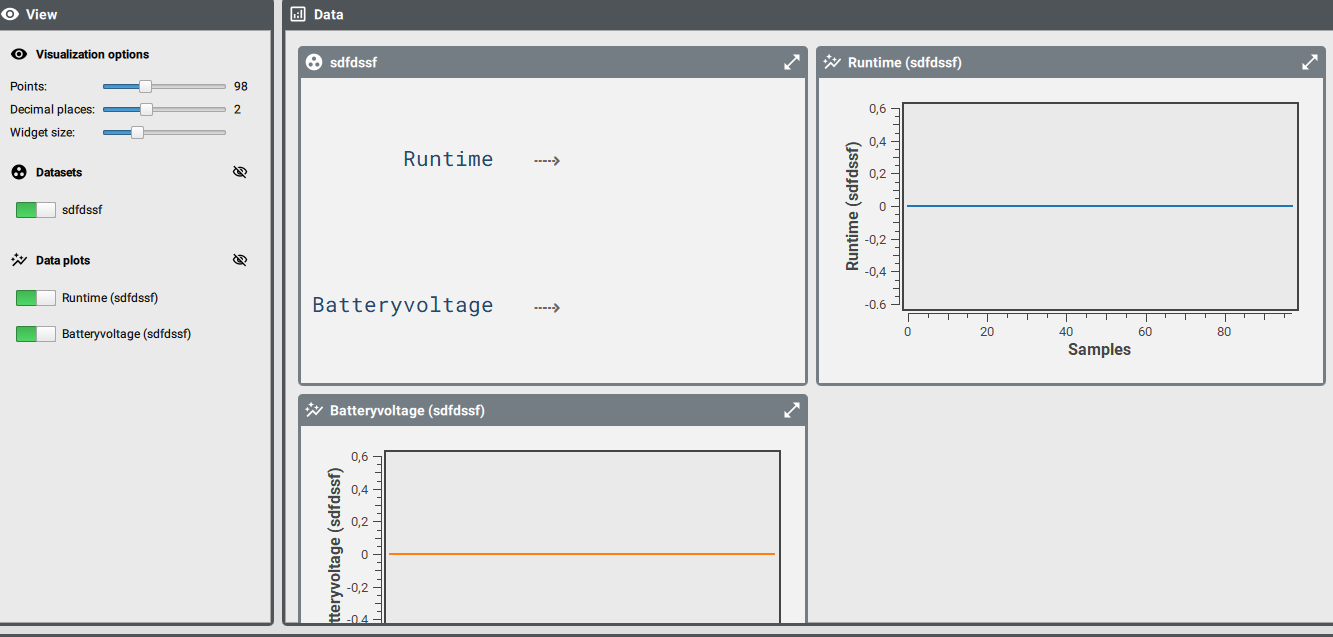Click the Batteryvoltage (sdfdssf) label in Data plots list

(126, 334)
